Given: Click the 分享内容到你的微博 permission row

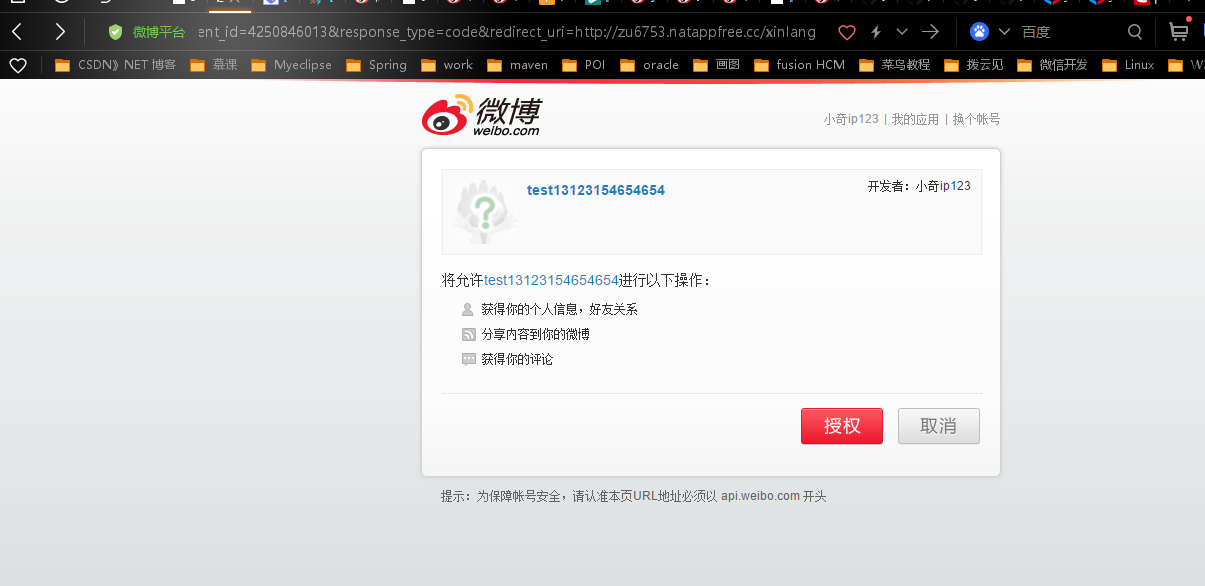Looking at the screenshot, I should coord(526,334).
